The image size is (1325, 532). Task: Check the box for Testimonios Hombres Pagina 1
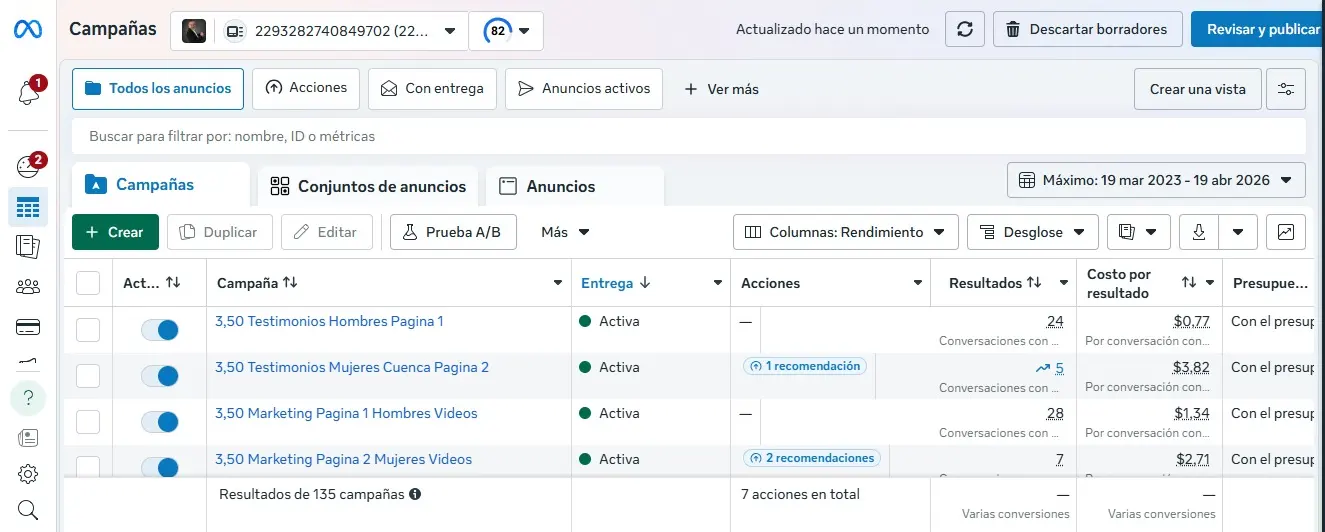88,330
